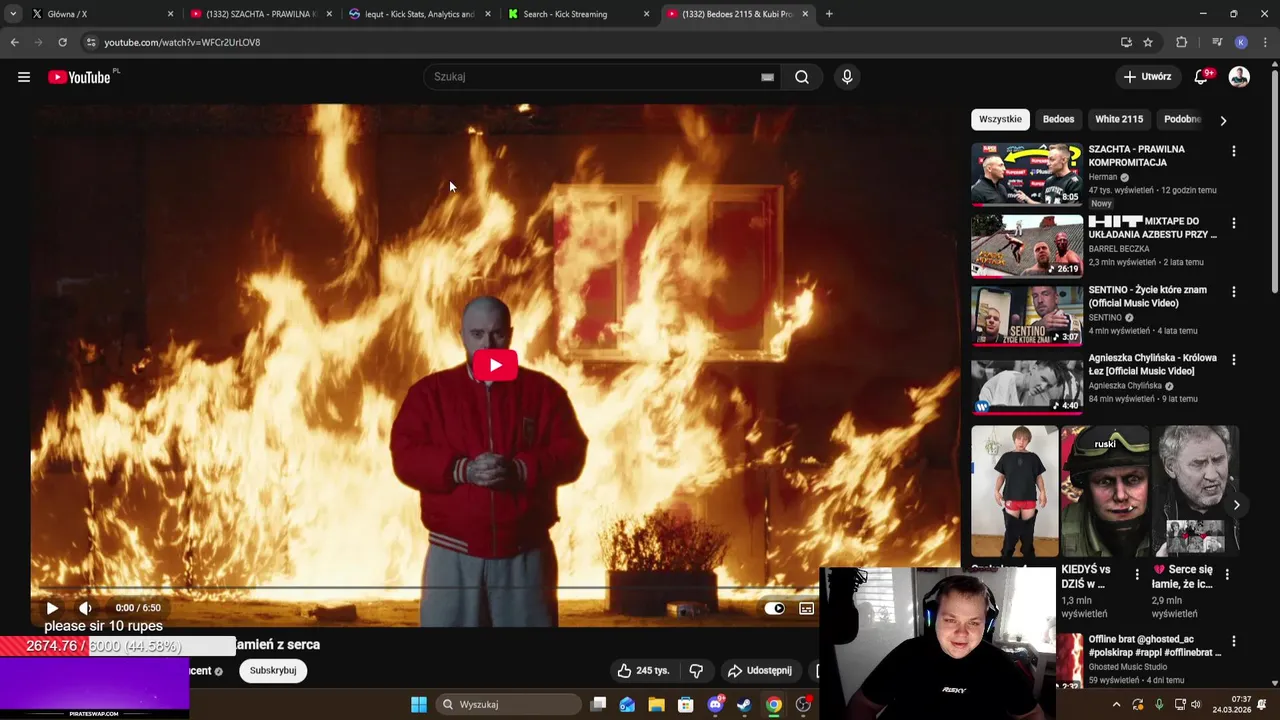Open the Chrome profile K avatar
Viewport: 1280px width, 720px height.
click(x=1241, y=42)
